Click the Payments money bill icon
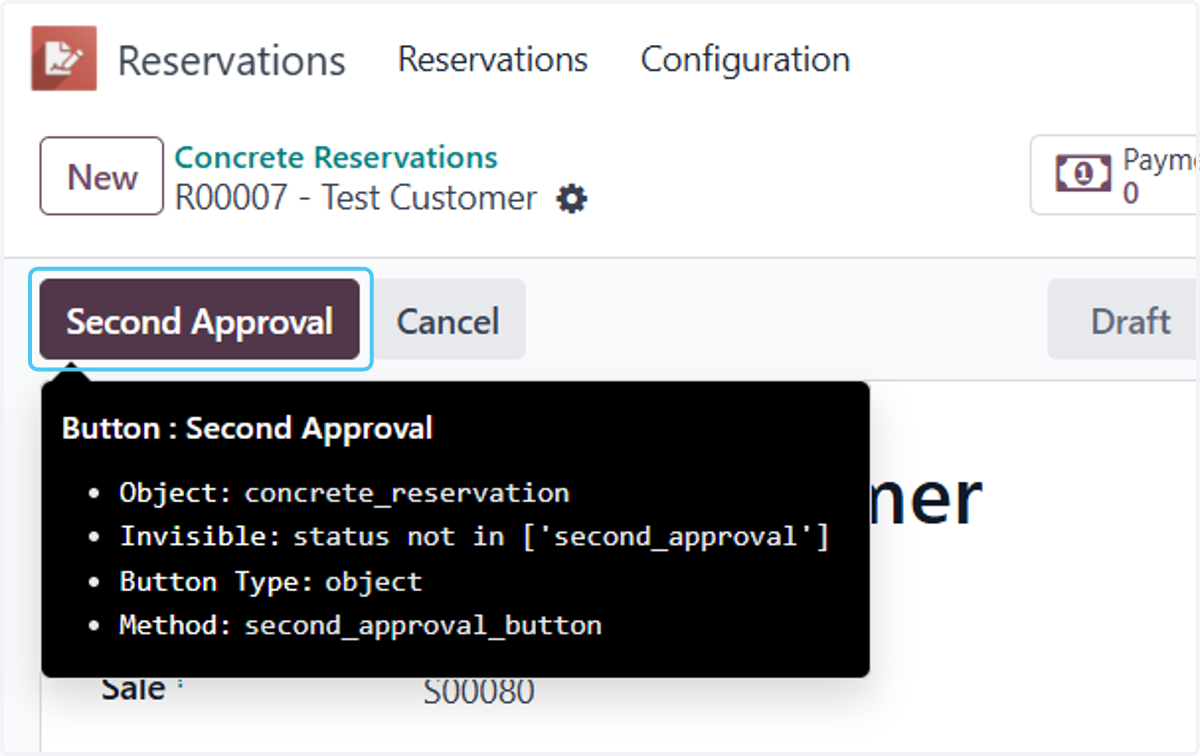 1083,174
